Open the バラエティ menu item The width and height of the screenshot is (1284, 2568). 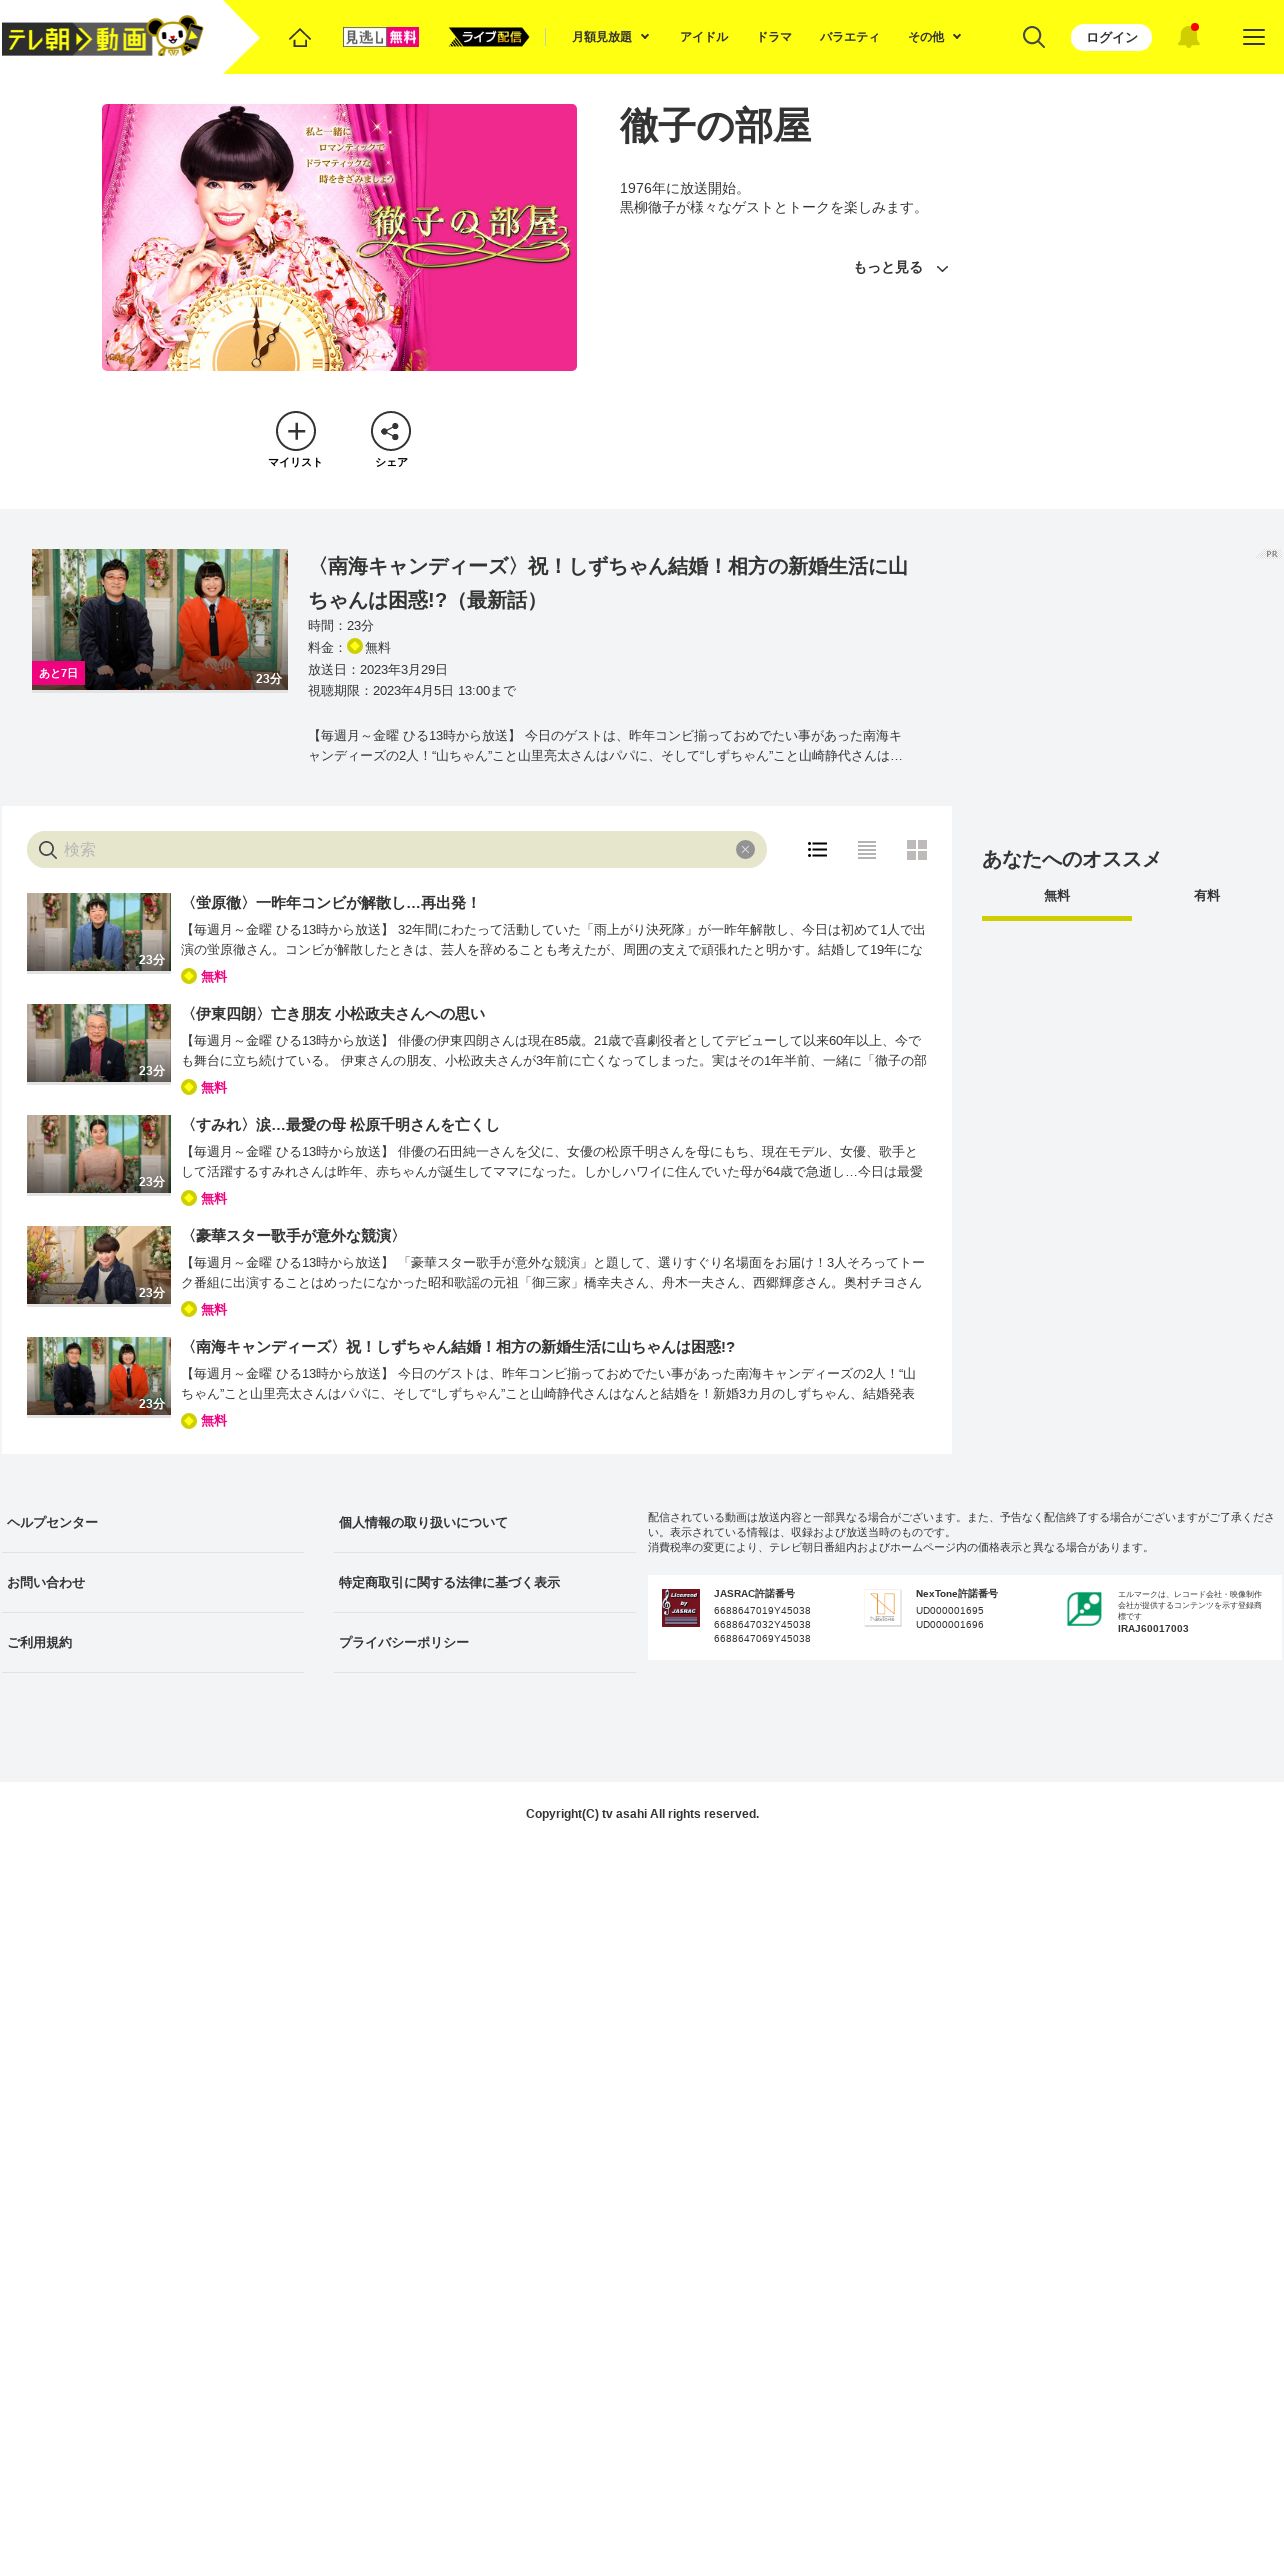[x=850, y=37]
